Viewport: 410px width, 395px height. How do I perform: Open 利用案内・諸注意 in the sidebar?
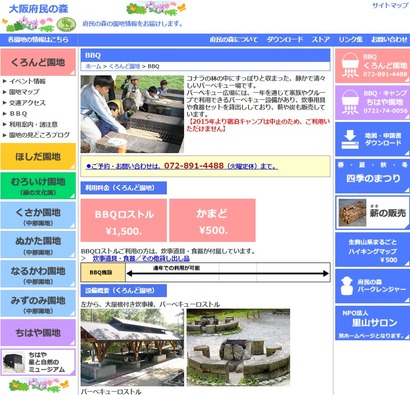coord(33,124)
